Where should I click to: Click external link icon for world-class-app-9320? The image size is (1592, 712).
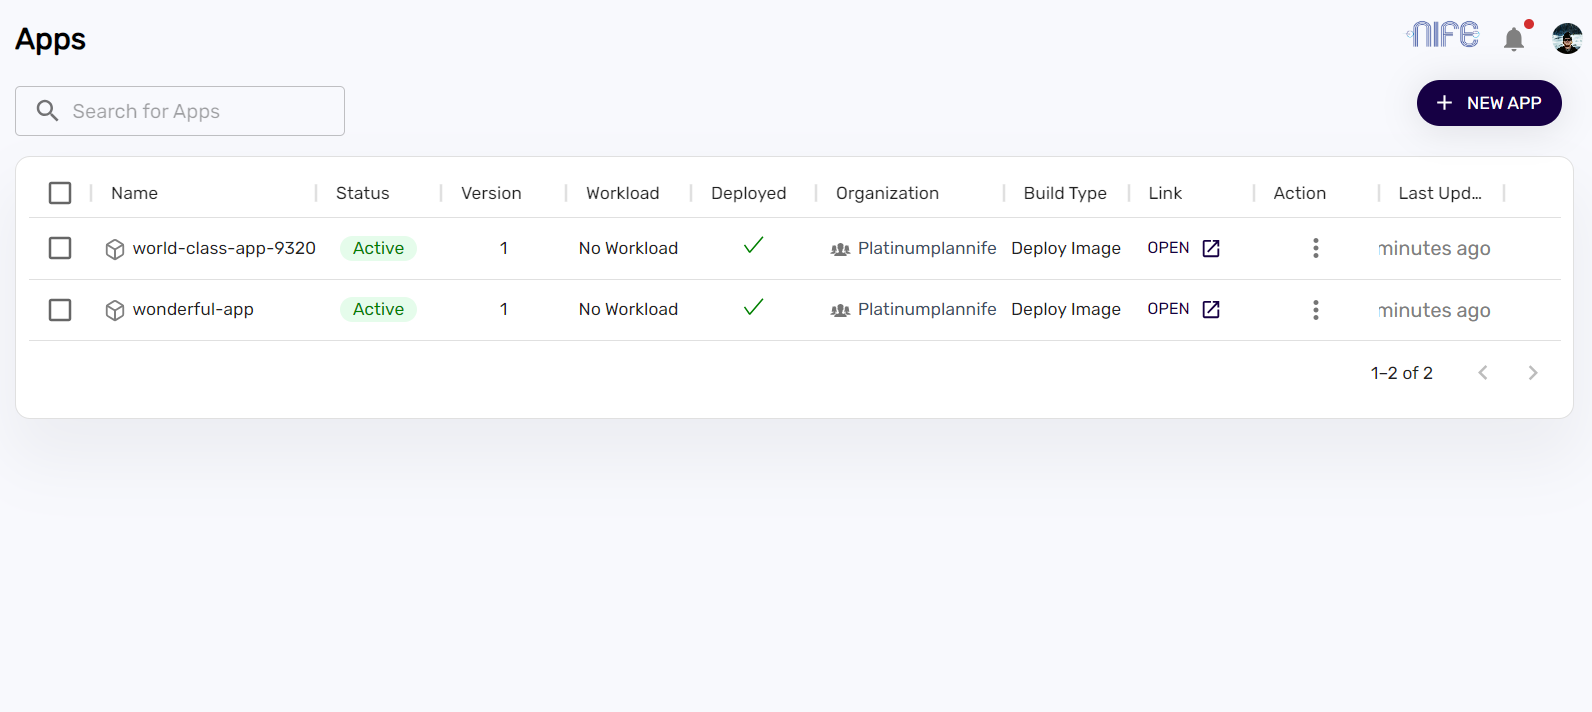click(1211, 248)
